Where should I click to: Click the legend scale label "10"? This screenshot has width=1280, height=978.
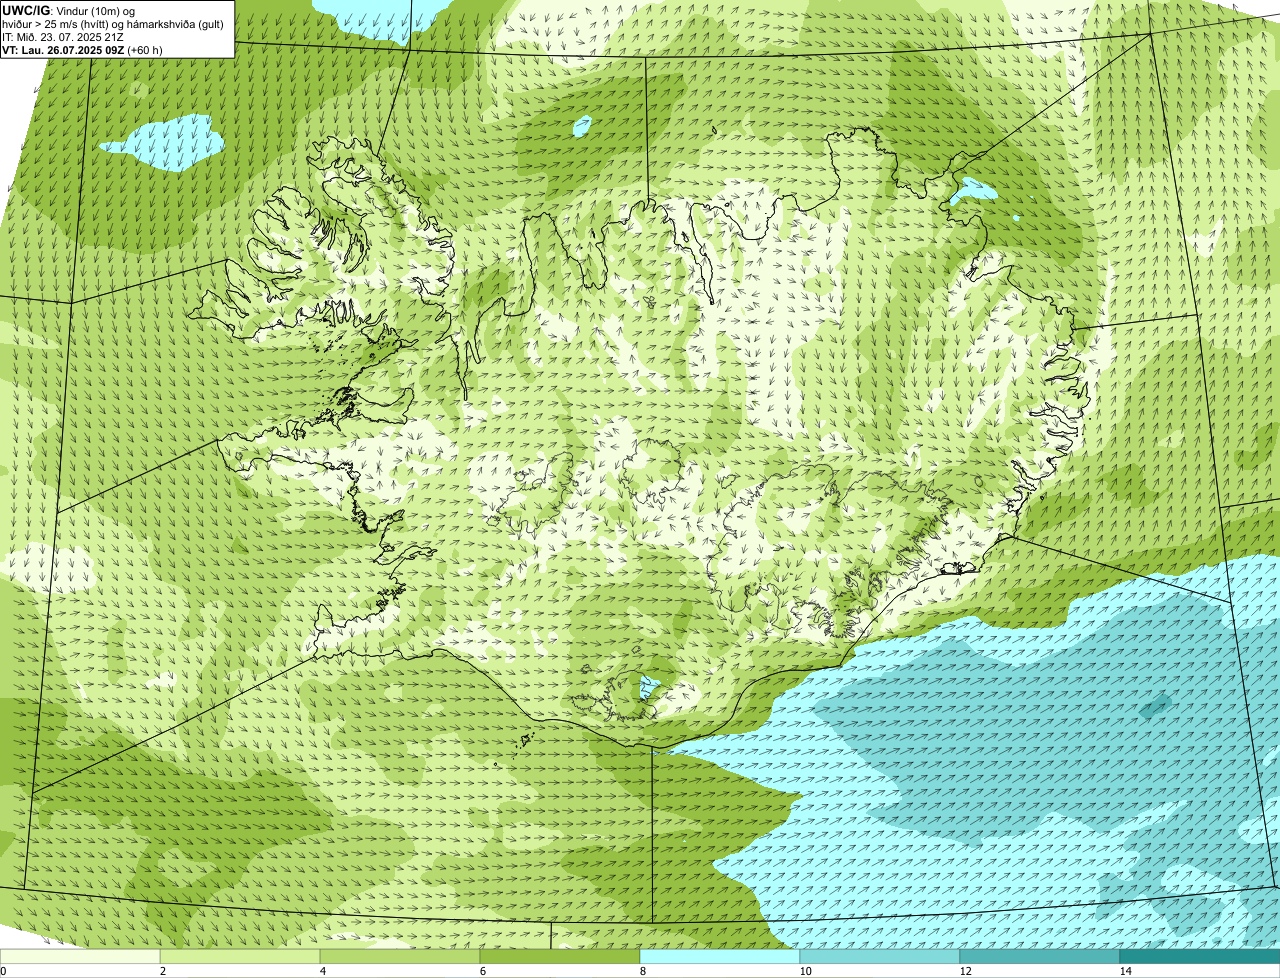pos(806,971)
